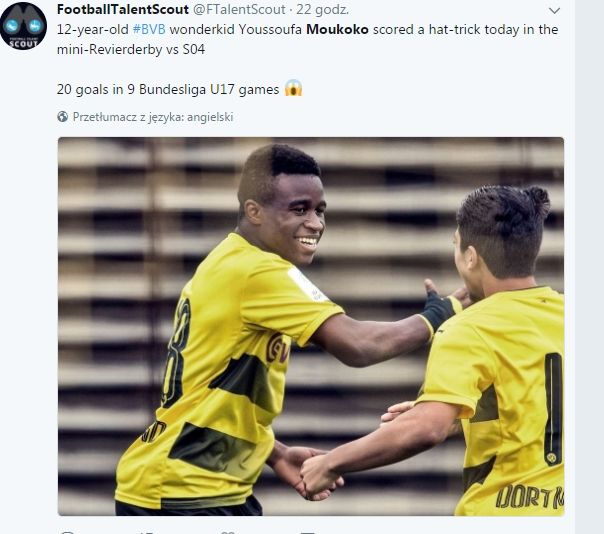
Task: Click the @FTalentScout handle
Action: click(239, 9)
